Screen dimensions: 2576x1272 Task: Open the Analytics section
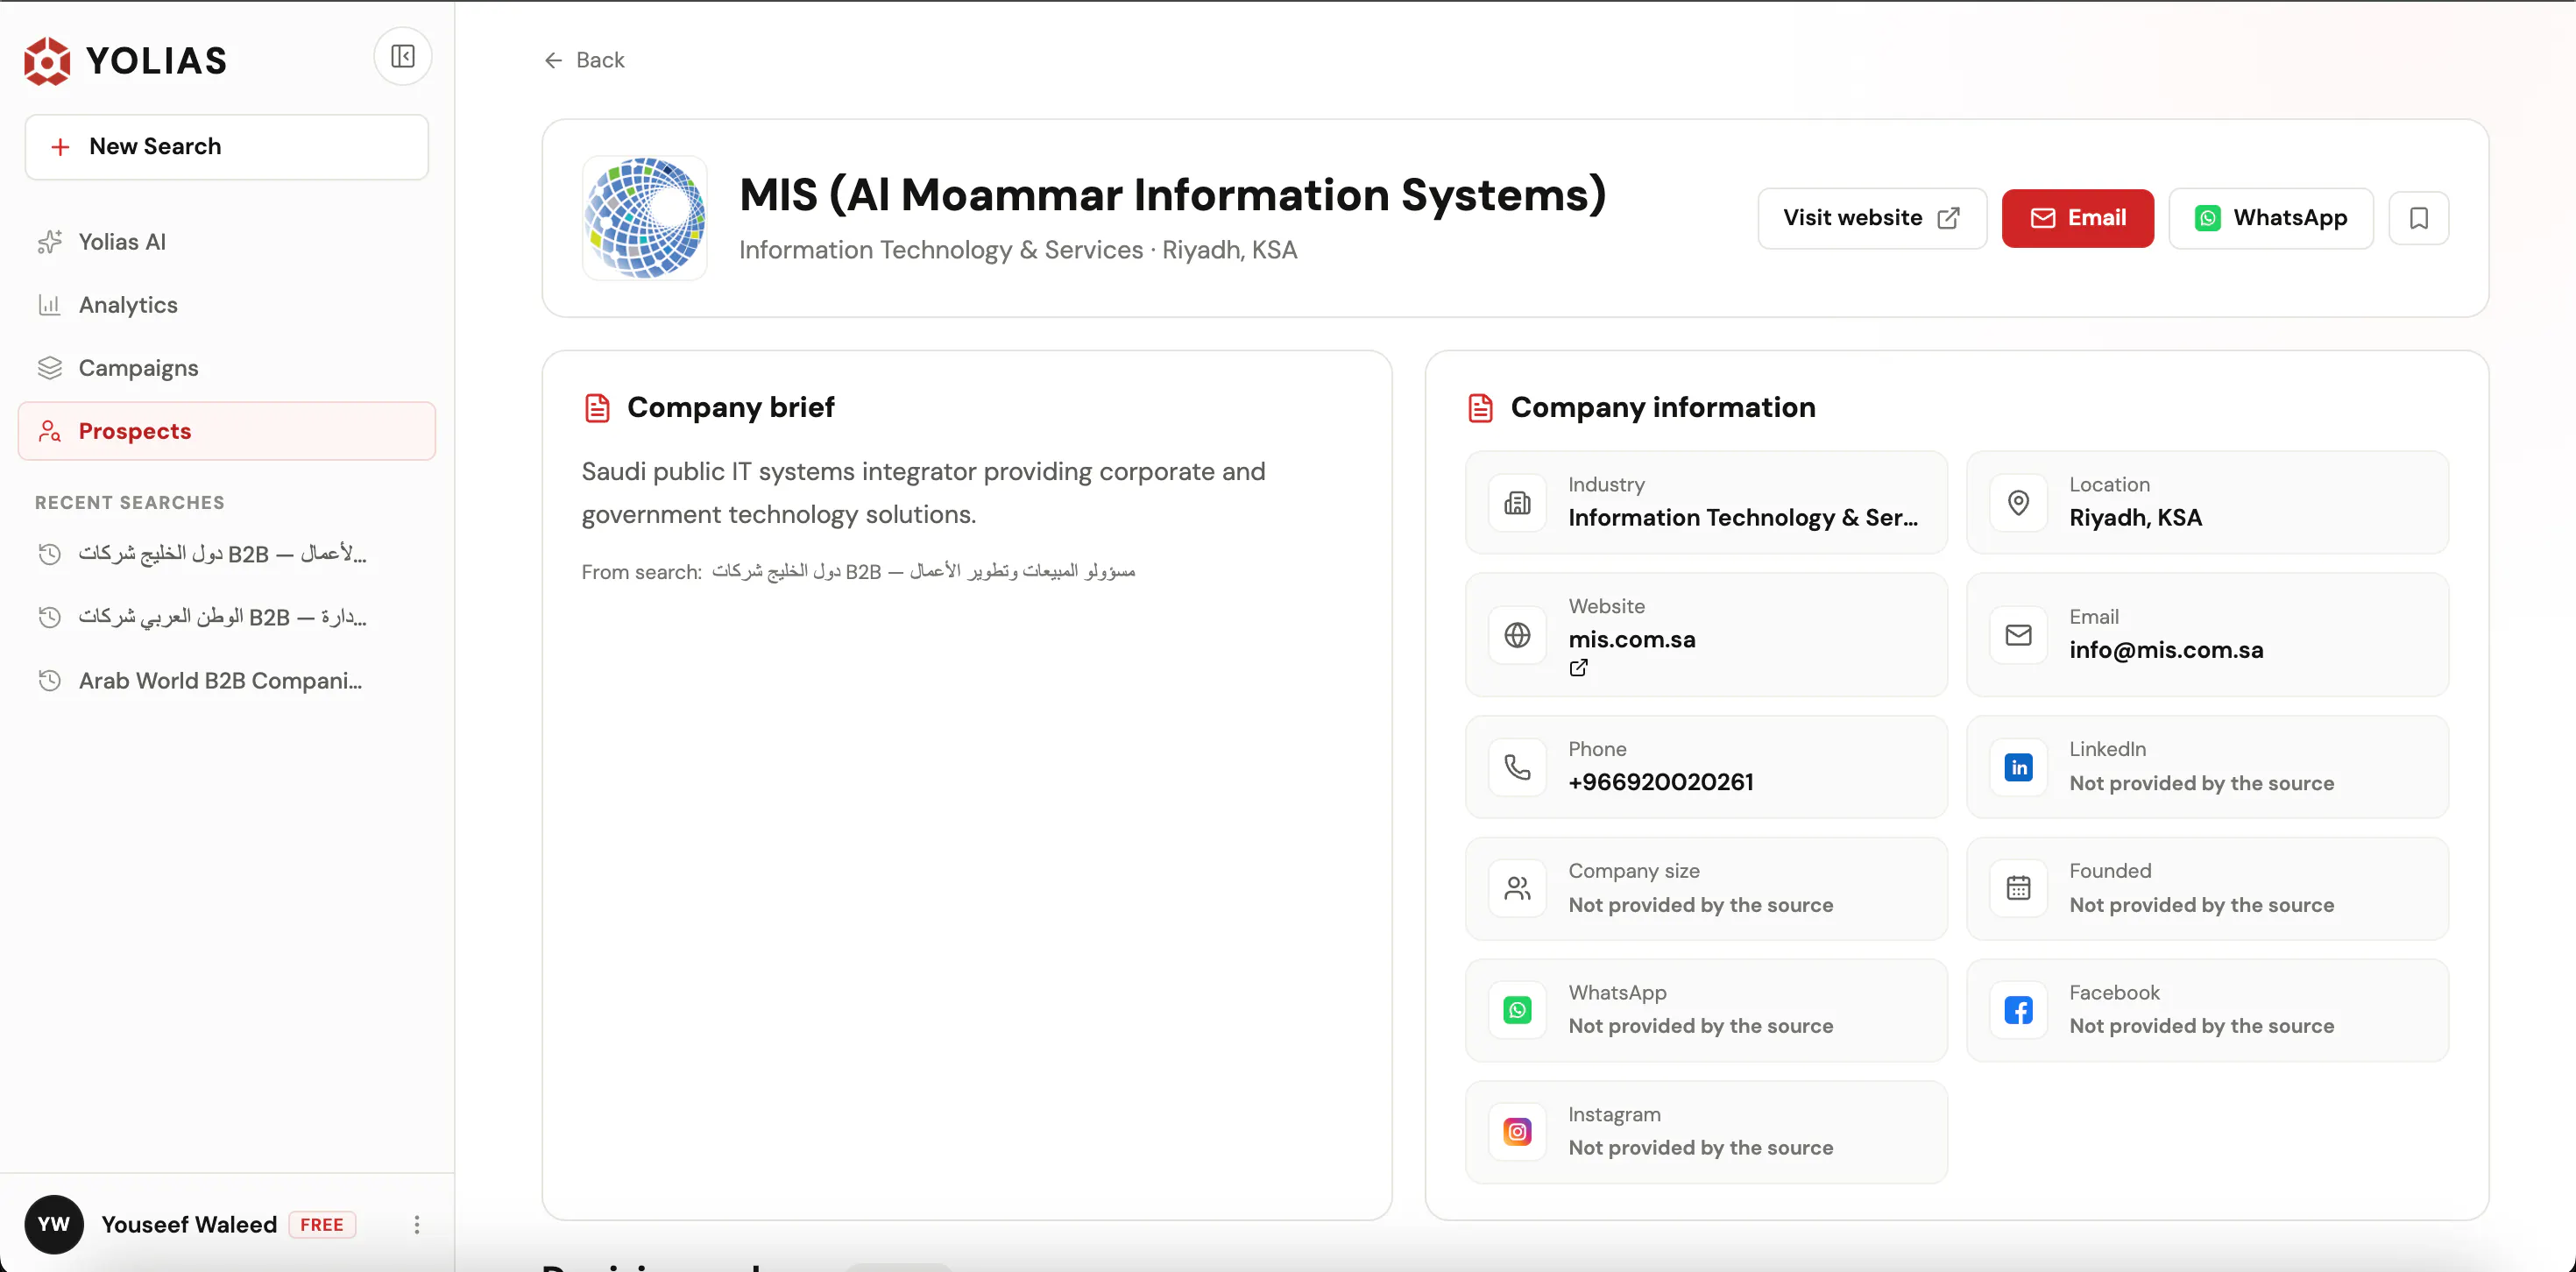coord(227,305)
